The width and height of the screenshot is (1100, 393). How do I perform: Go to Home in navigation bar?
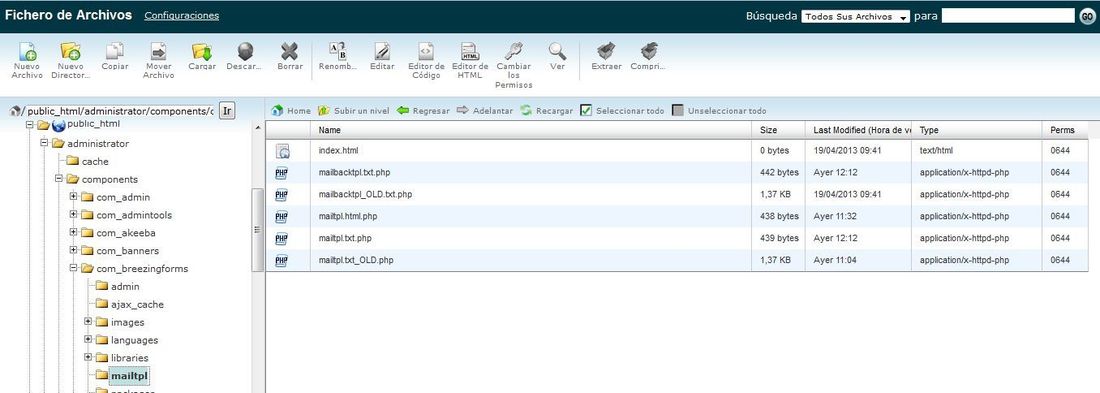pyautogui.click(x=290, y=111)
